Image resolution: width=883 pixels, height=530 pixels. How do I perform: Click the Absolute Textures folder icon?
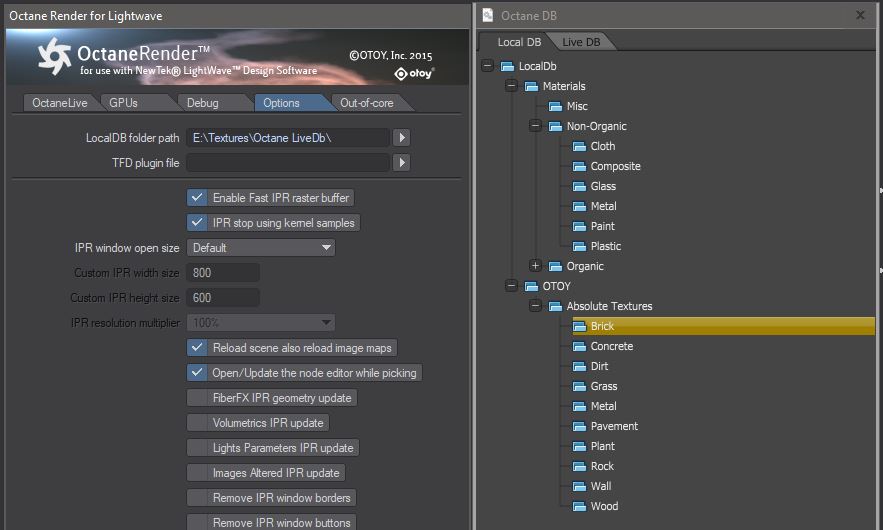pyautogui.click(x=555, y=306)
